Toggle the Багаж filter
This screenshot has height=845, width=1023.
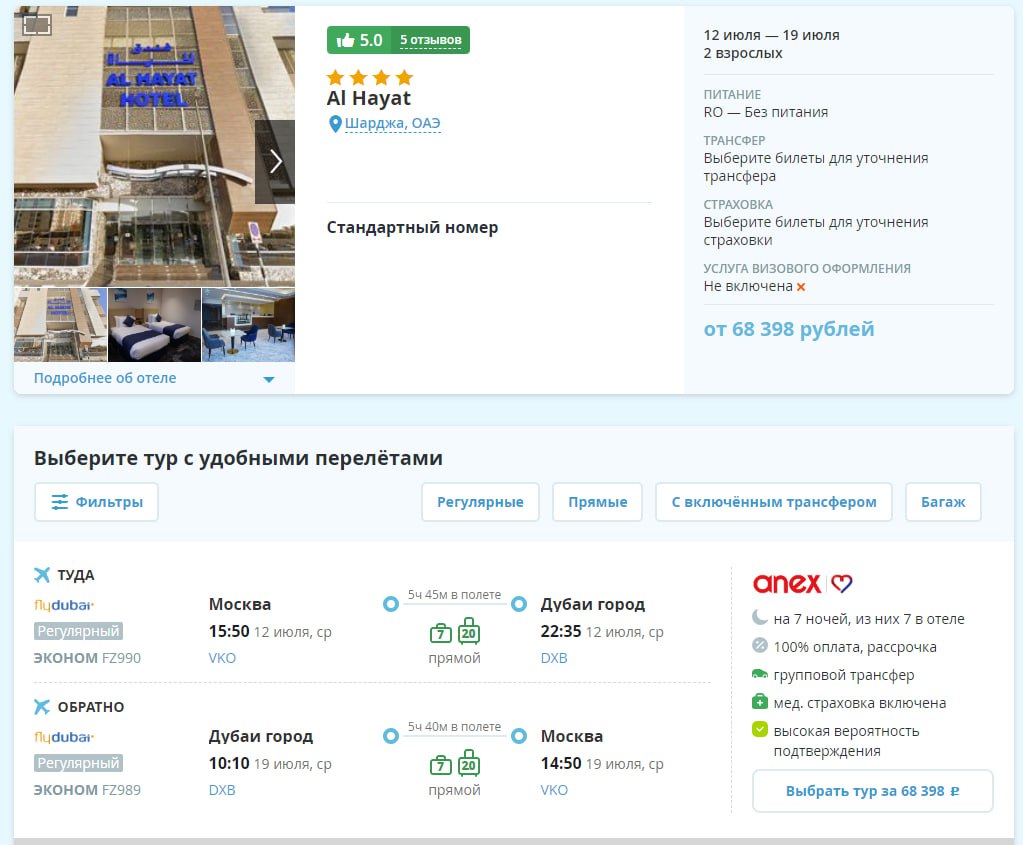[x=943, y=502]
